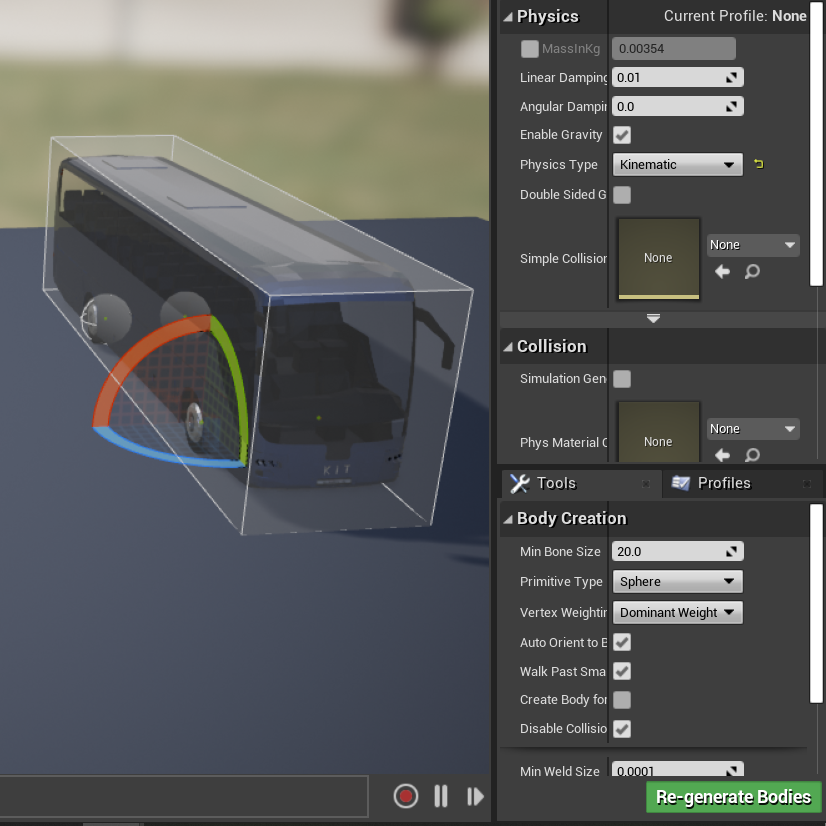
Task: Click the Re-generate Bodies button
Action: click(733, 797)
